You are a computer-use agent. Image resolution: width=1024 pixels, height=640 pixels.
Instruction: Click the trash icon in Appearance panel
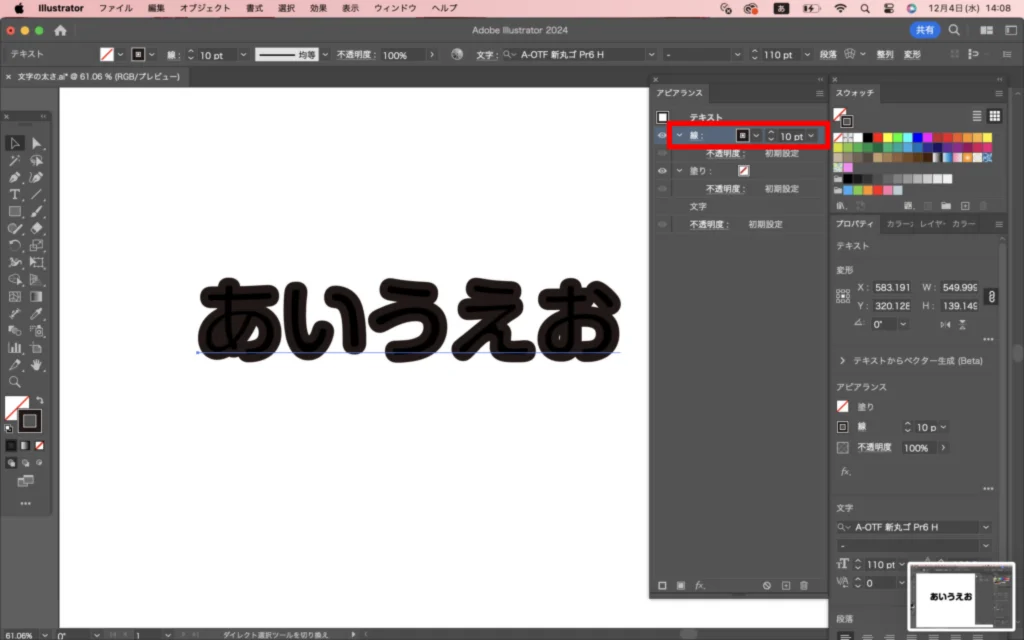point(804,585)
